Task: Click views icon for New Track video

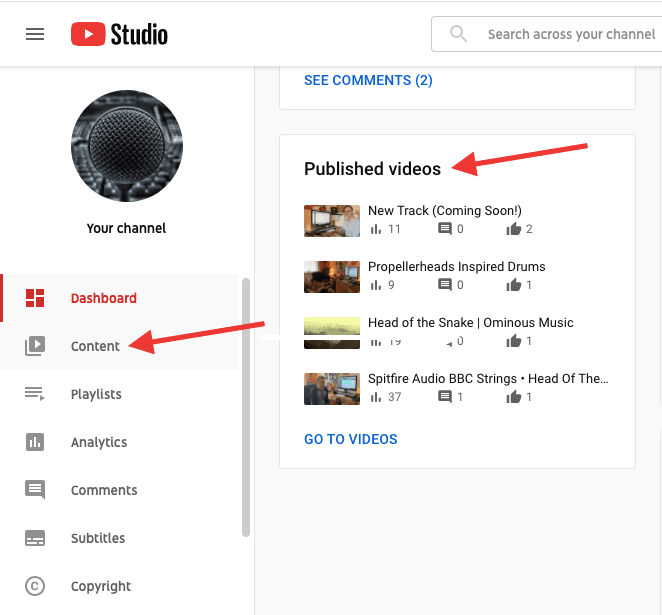Action: pyautogui.click(x=375, y=229)
